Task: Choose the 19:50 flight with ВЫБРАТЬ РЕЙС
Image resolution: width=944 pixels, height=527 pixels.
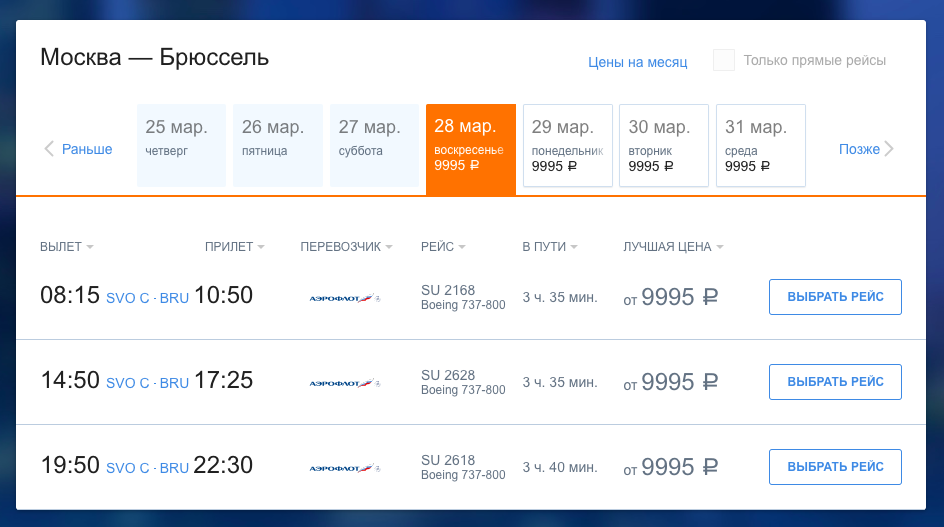Action: tap(835, 467)
